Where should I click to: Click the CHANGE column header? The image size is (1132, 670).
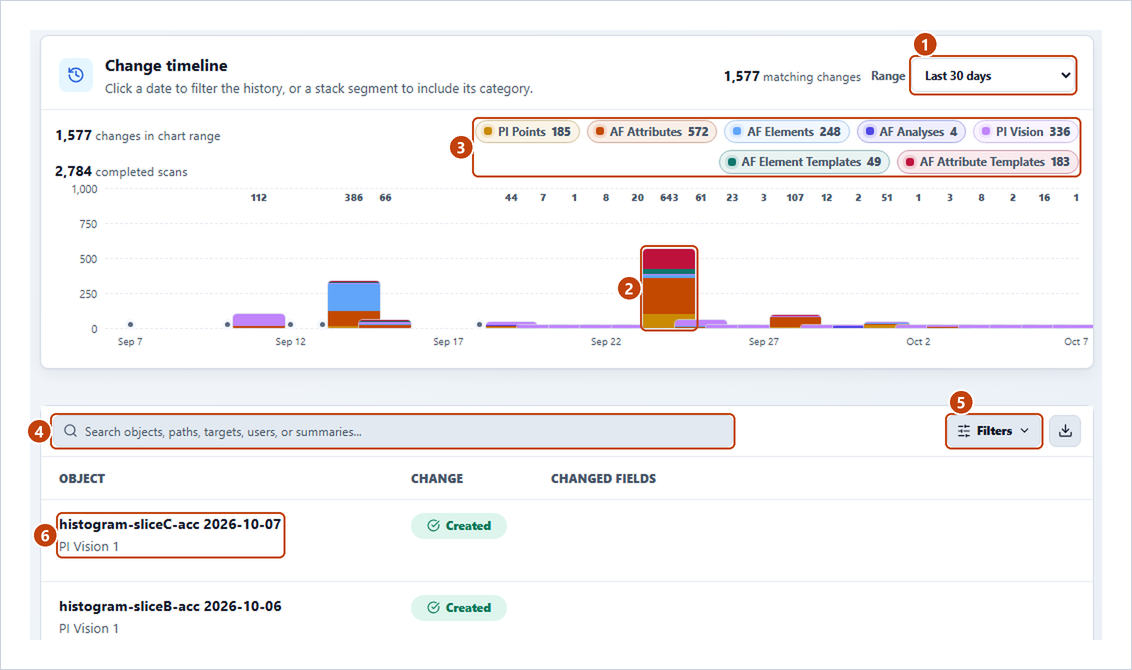point(437,479)
